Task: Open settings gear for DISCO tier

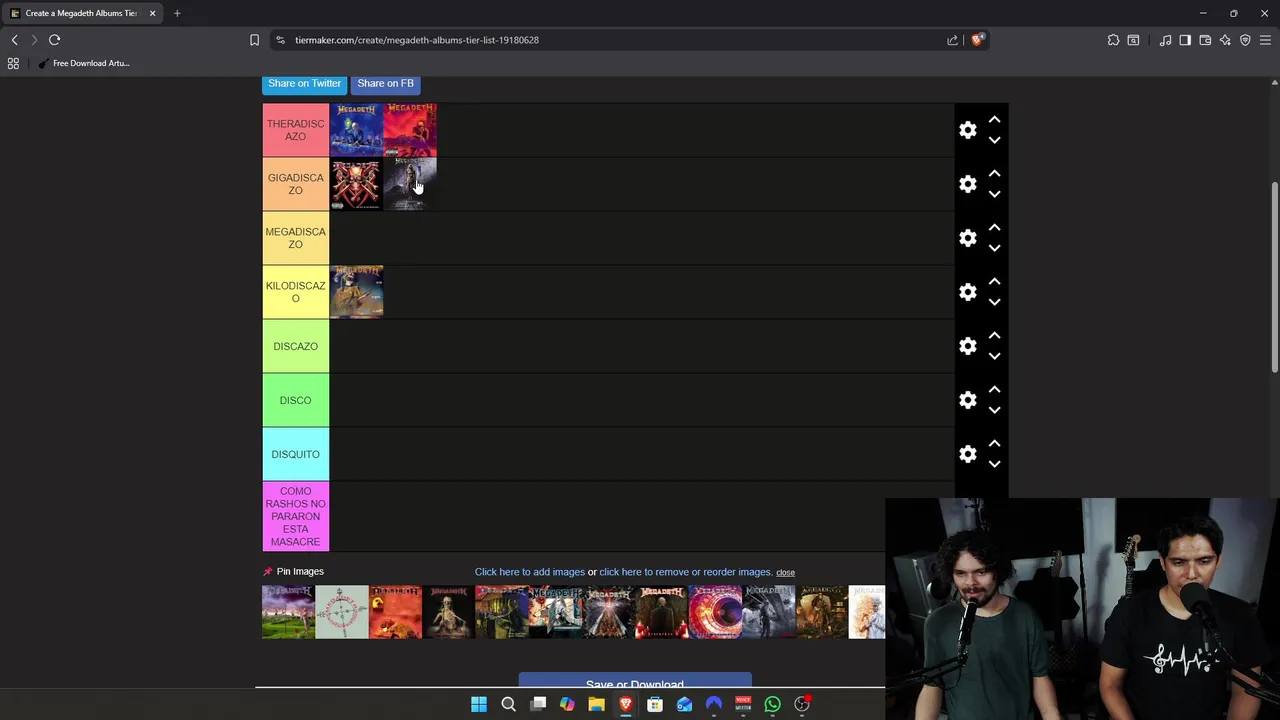Action: coord(967,400)
